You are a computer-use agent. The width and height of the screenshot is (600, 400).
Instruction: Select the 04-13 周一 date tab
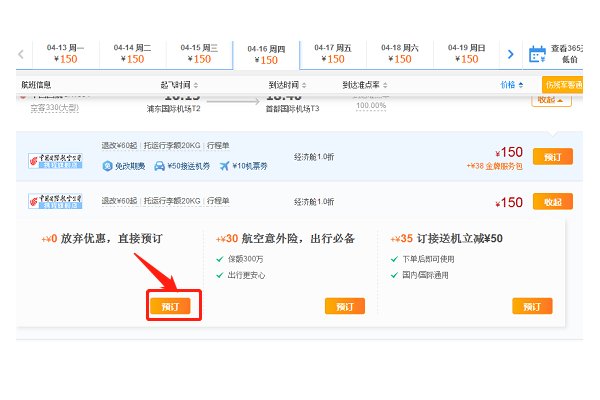pos(65,54)
